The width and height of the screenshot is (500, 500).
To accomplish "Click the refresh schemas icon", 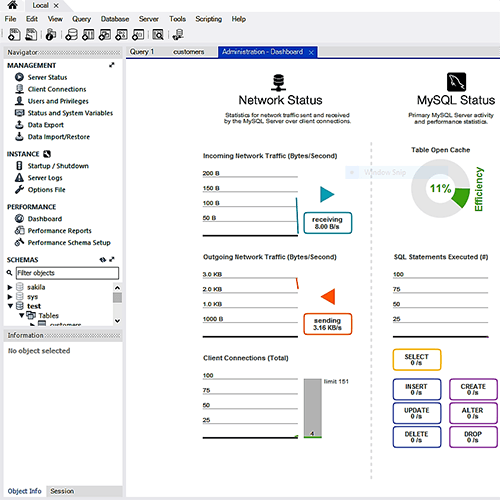I will [103, 259].
